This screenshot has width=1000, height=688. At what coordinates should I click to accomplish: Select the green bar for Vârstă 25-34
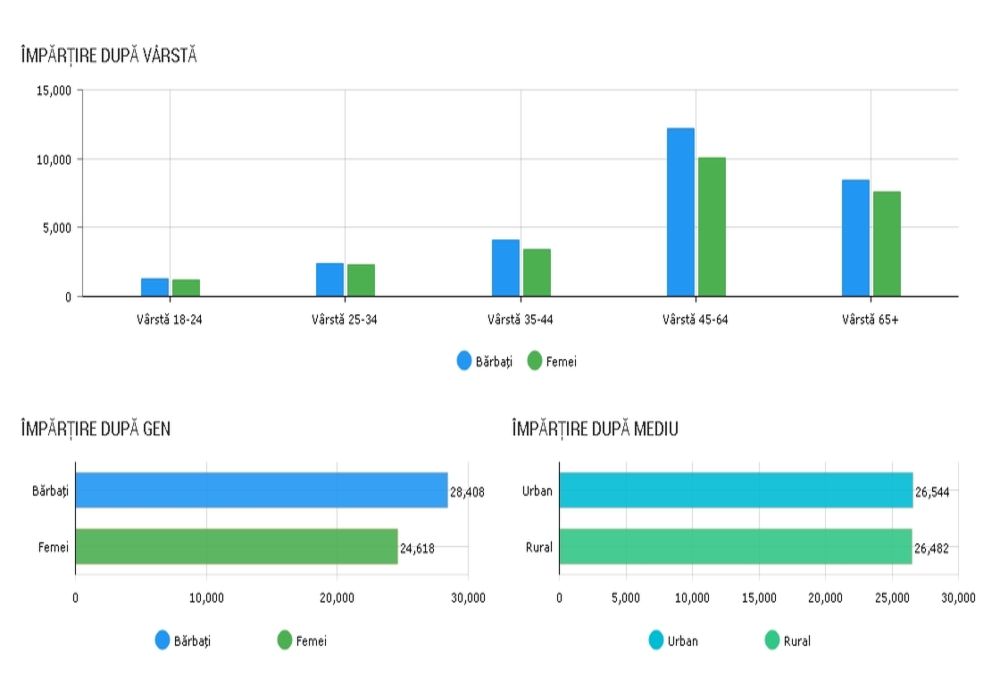coord(361,280)
